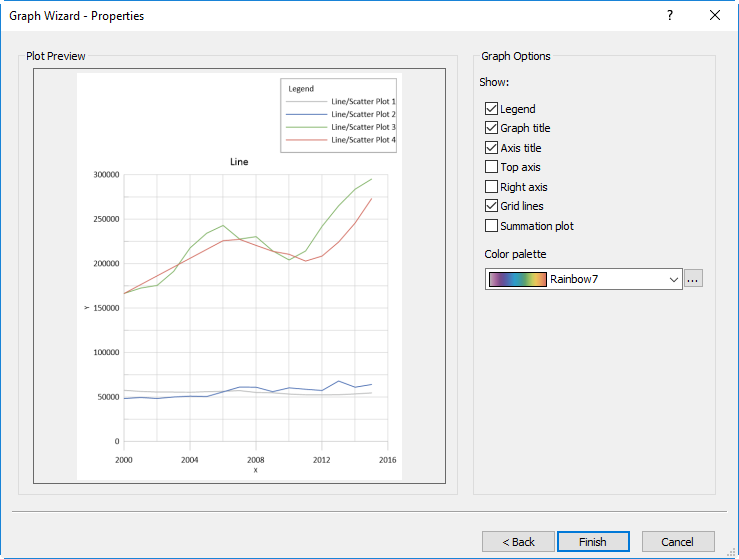Image resolution: width=739 pixels, height=559 pixels.
Task: Toggle the Grid lines checkbox
Action: pos(491,206)
